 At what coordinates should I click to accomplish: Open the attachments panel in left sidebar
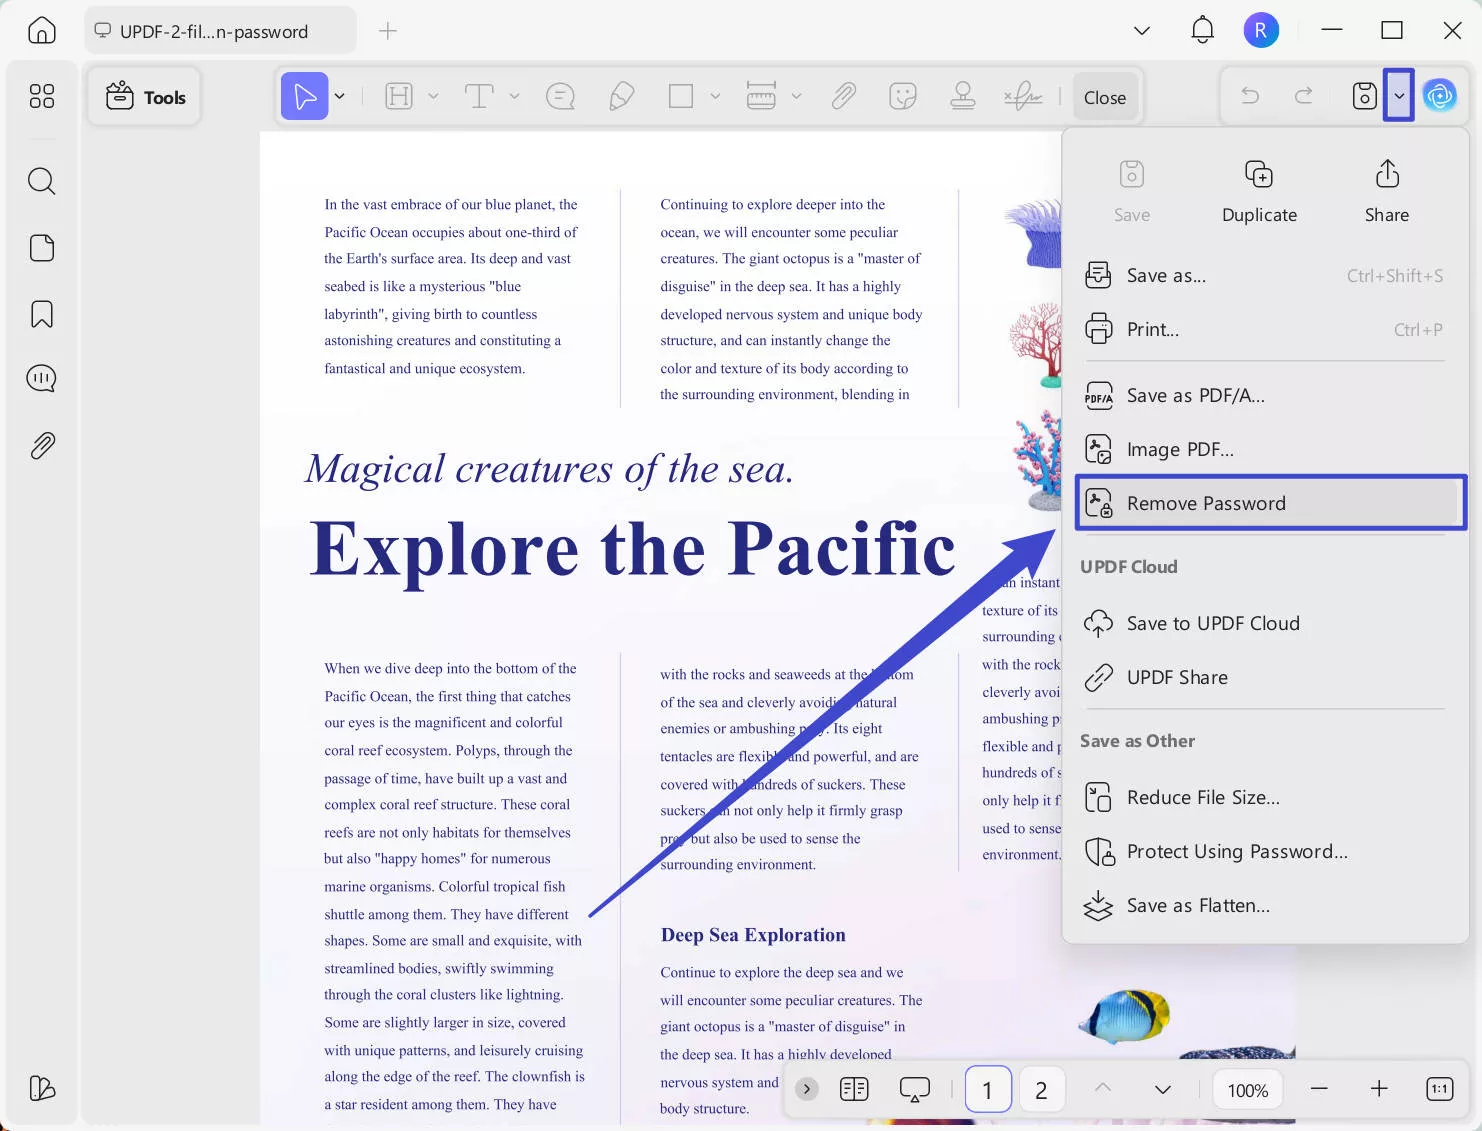(x=41, y=445)
